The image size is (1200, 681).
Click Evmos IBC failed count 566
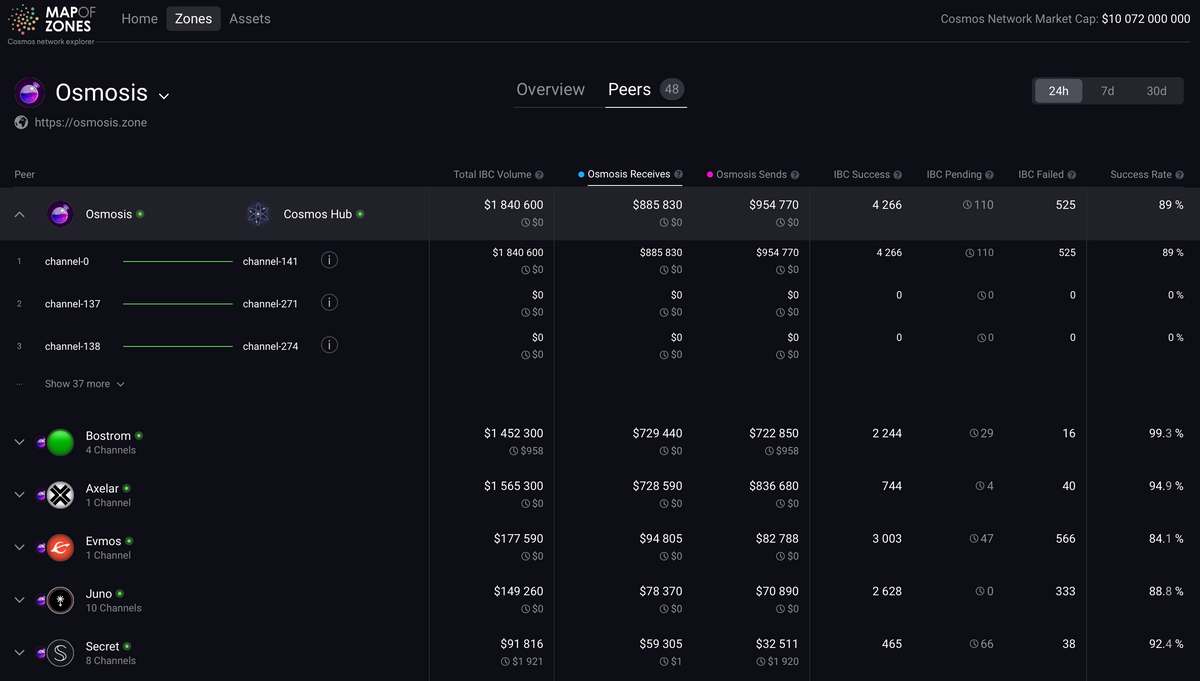click(x=1066, y=539)
